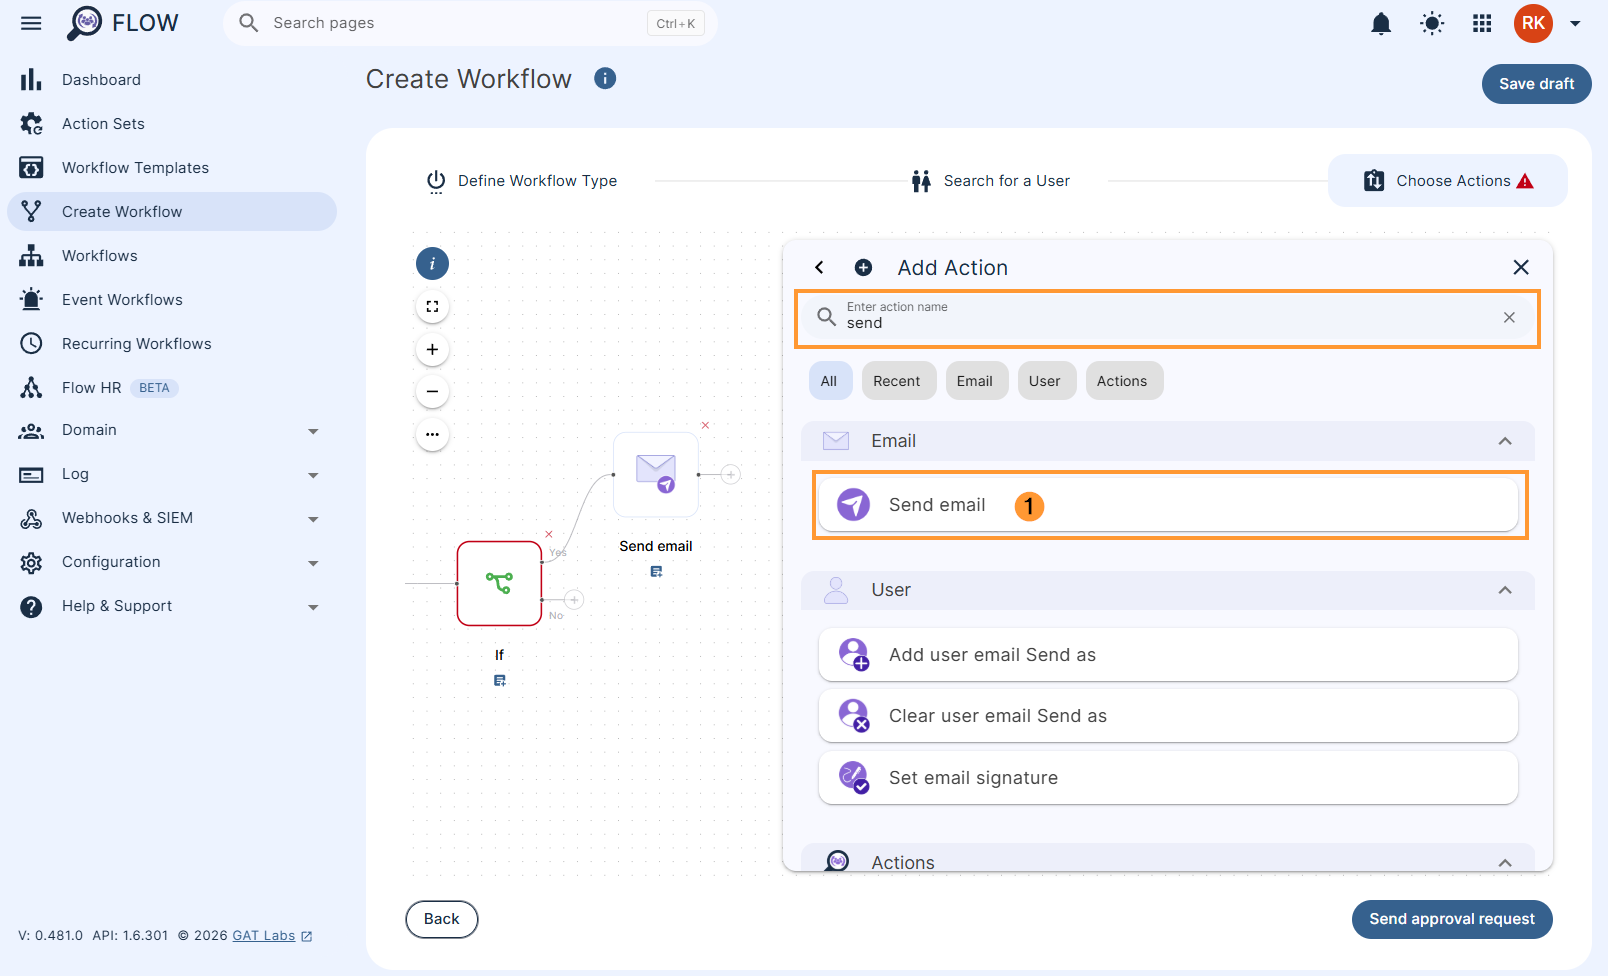This screenshot has height=976, width=1608.
Task: Select the All filter chip
Action: 829,381
